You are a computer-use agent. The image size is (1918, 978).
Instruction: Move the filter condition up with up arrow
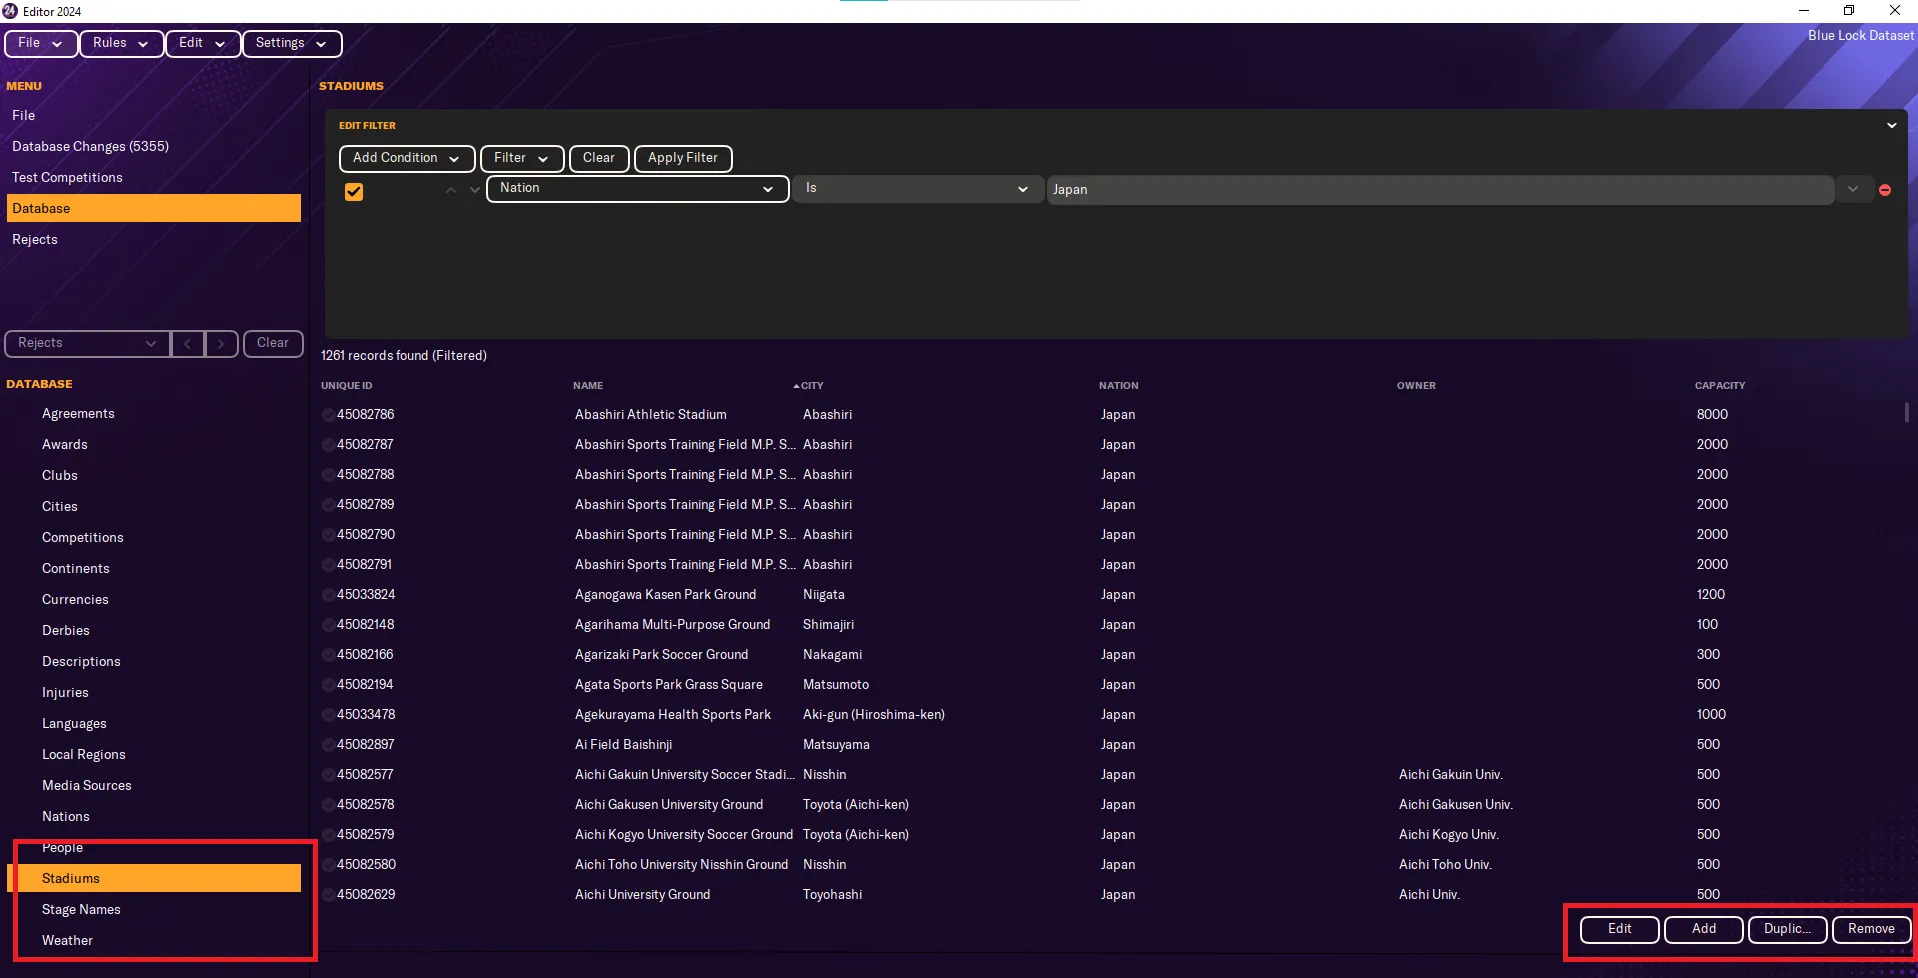[451, 189]
